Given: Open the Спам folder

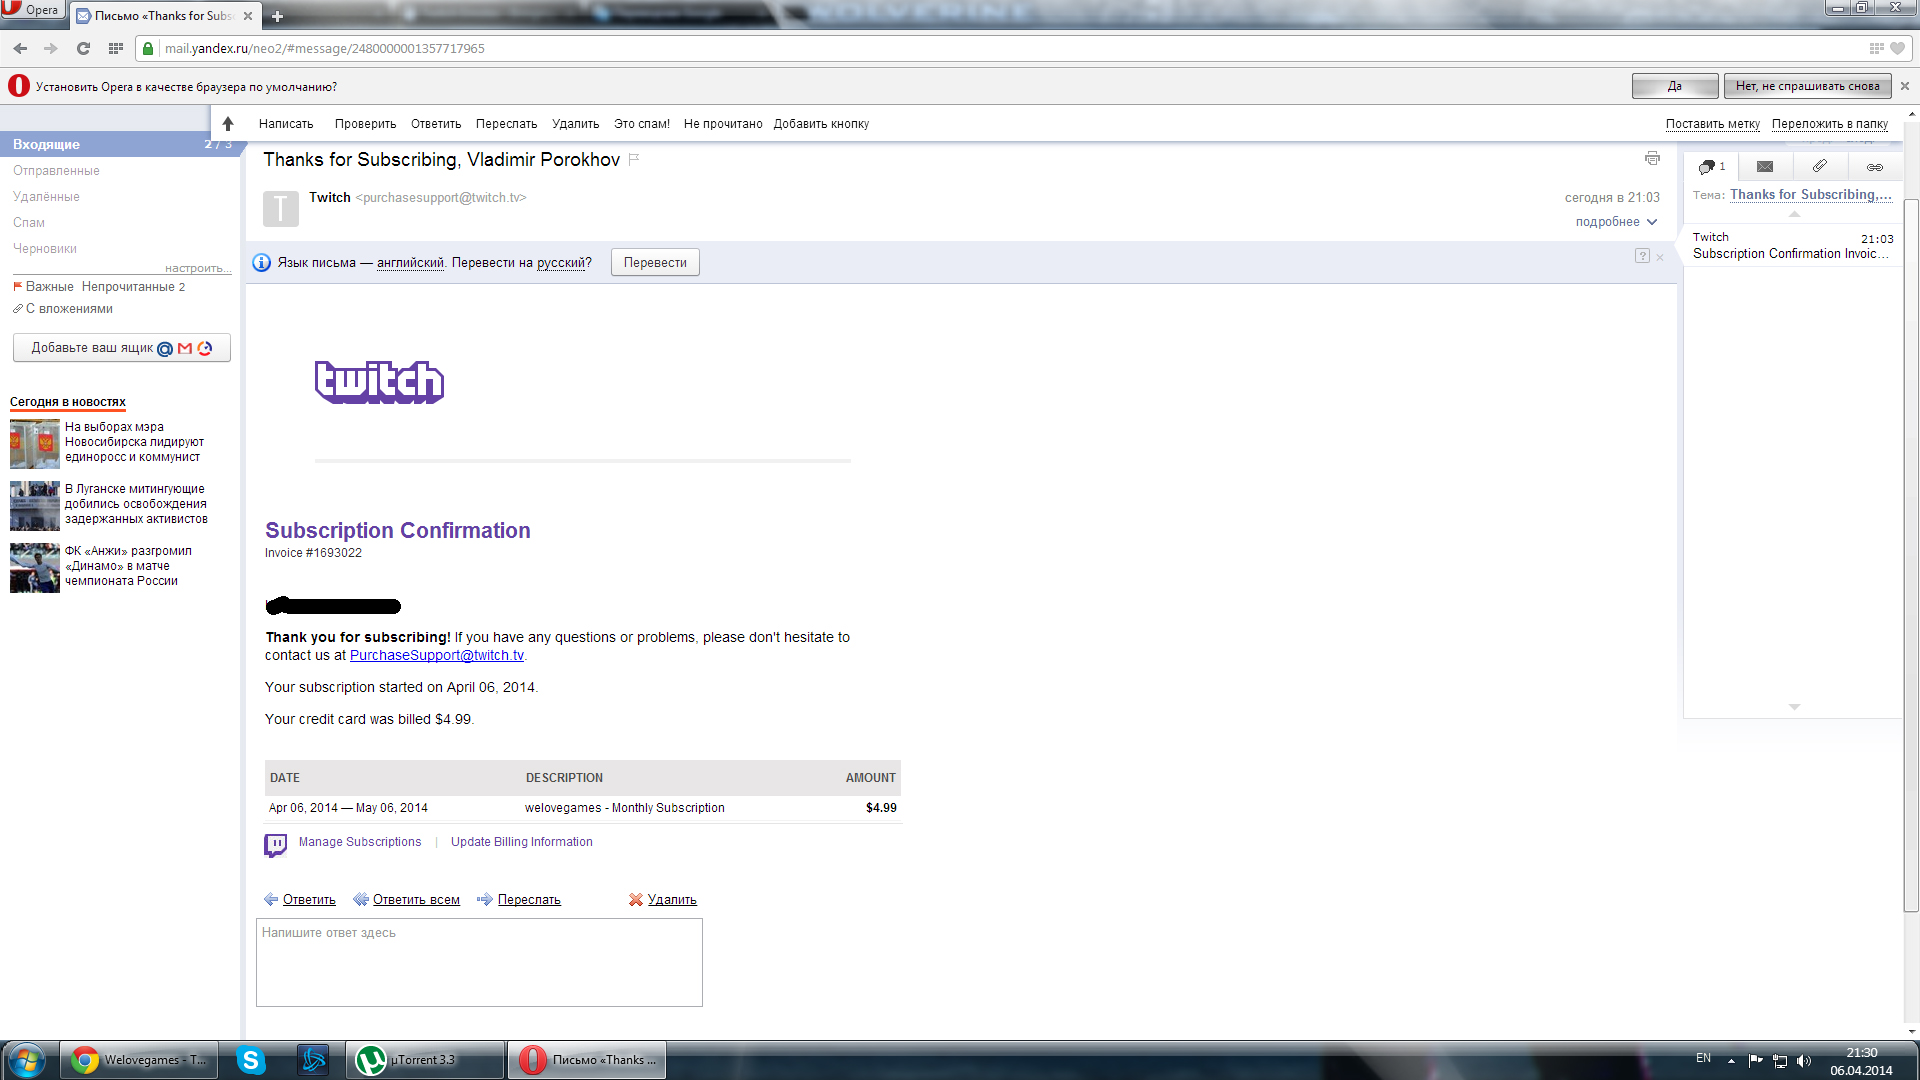Looking at the screenshot, I should click(x=29, y=223).
